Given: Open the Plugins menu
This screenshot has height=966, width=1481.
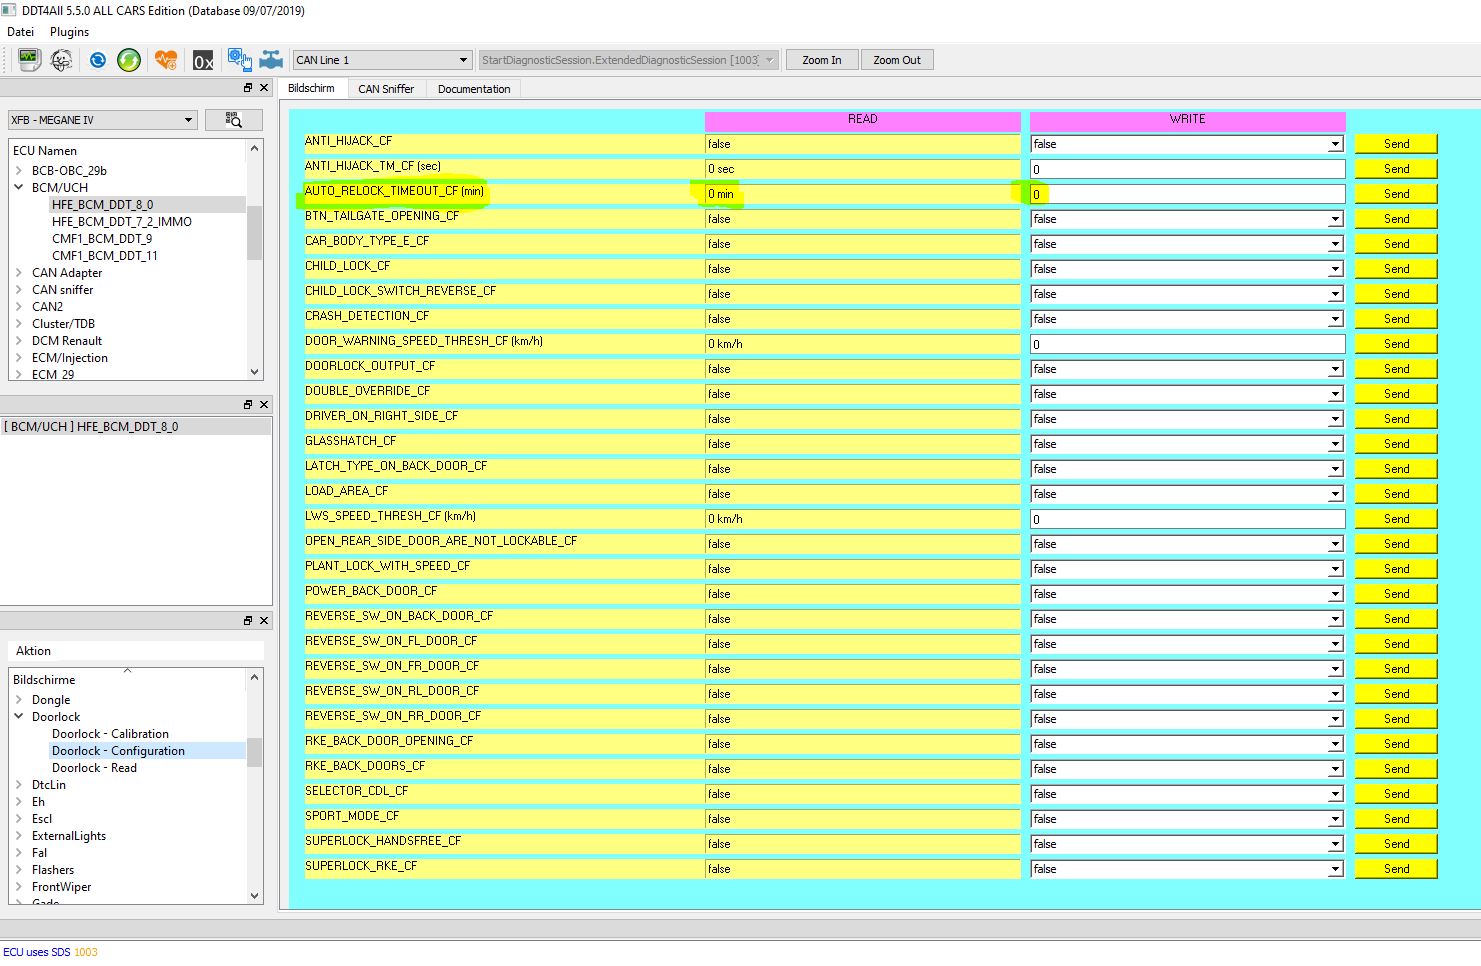Looking at the screenshot, I should tap(68, 31).
